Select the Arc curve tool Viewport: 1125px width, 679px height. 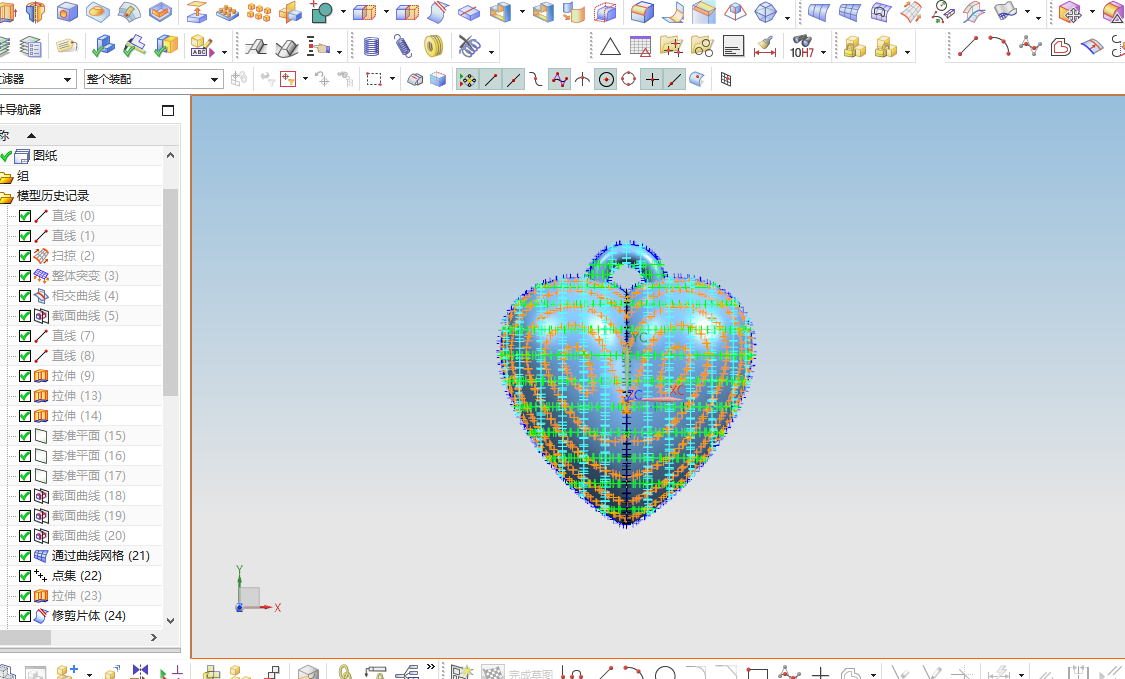(999, 47)
